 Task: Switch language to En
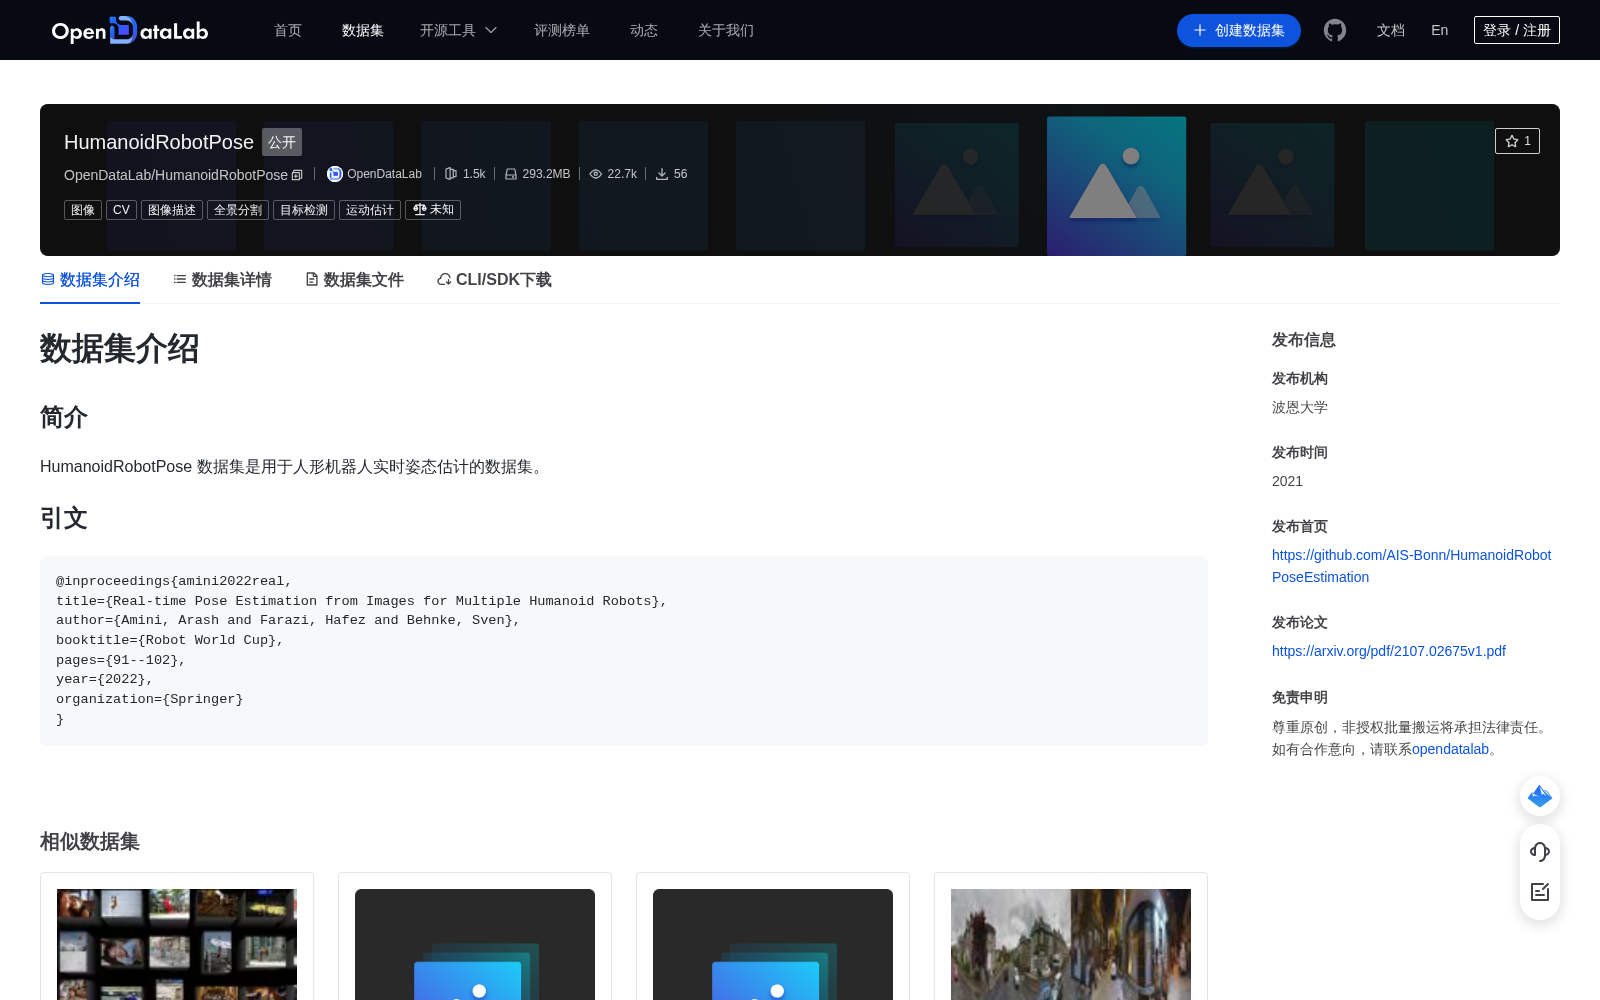(x=1440, y=30)
